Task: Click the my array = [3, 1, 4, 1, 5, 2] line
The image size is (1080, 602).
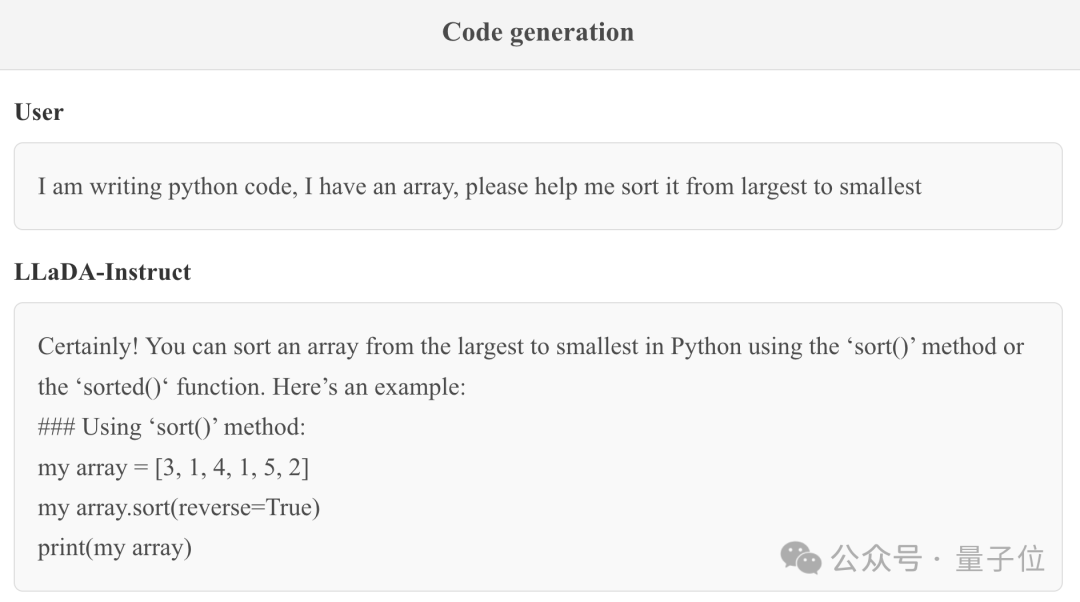Action: [173, 468]
